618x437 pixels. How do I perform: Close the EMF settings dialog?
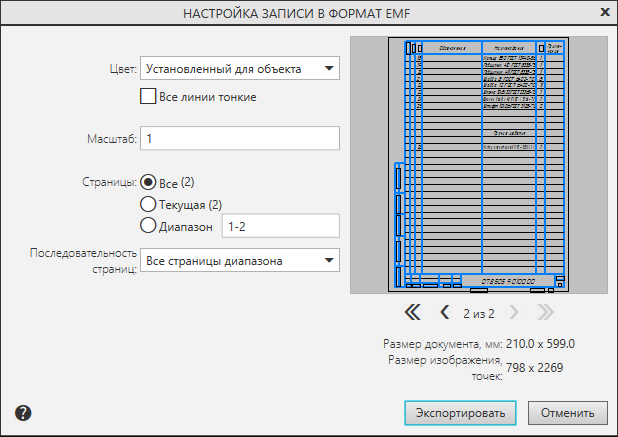(603, 13)
